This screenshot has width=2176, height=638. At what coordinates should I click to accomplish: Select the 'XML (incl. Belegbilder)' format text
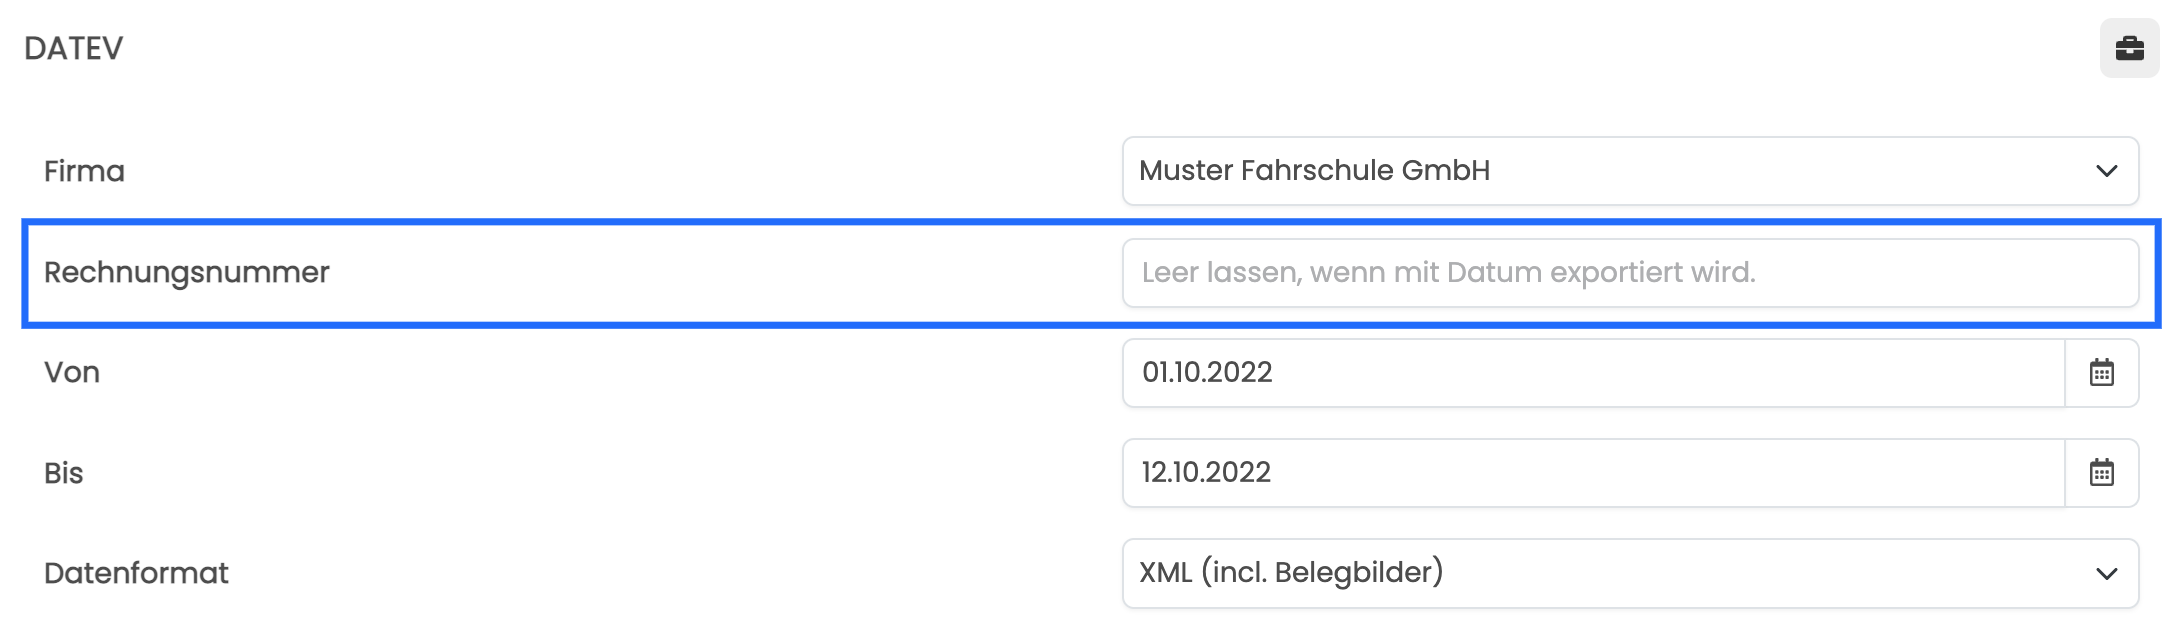tap(1291, 572)
